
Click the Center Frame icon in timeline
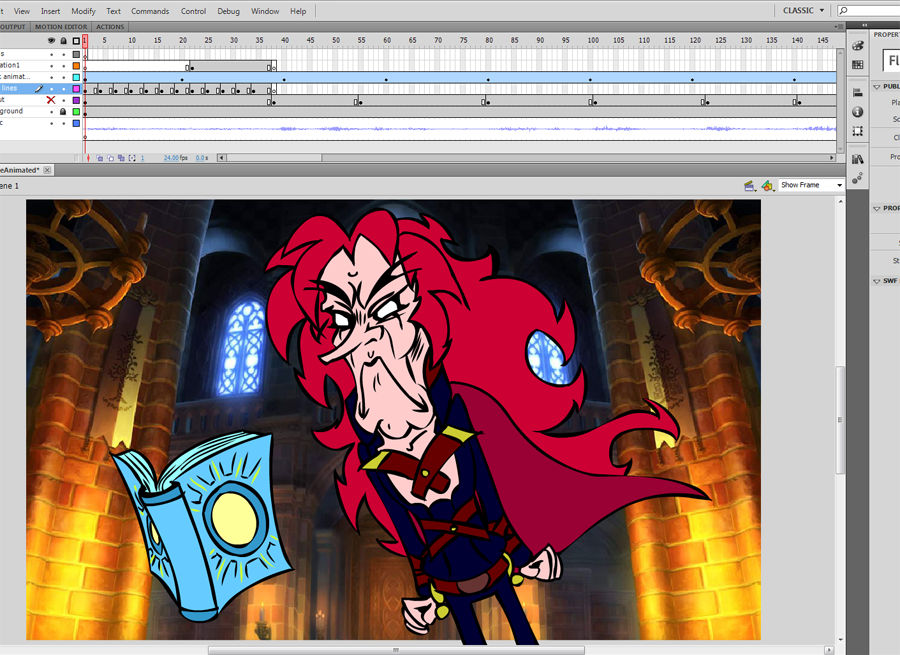[x=88, y=158]
